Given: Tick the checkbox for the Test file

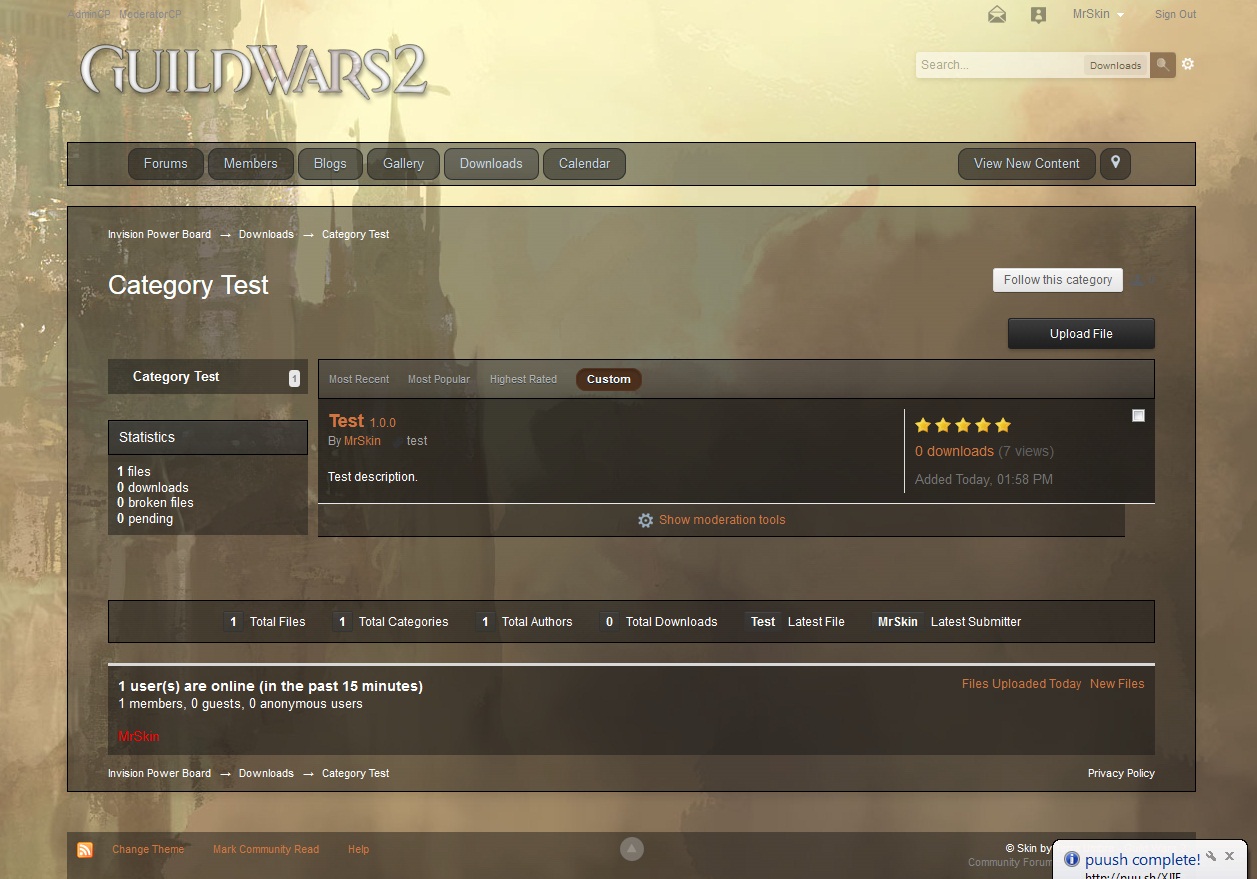Looking at the screenshot, I should pyautogui.click(x=1138, y=415).
